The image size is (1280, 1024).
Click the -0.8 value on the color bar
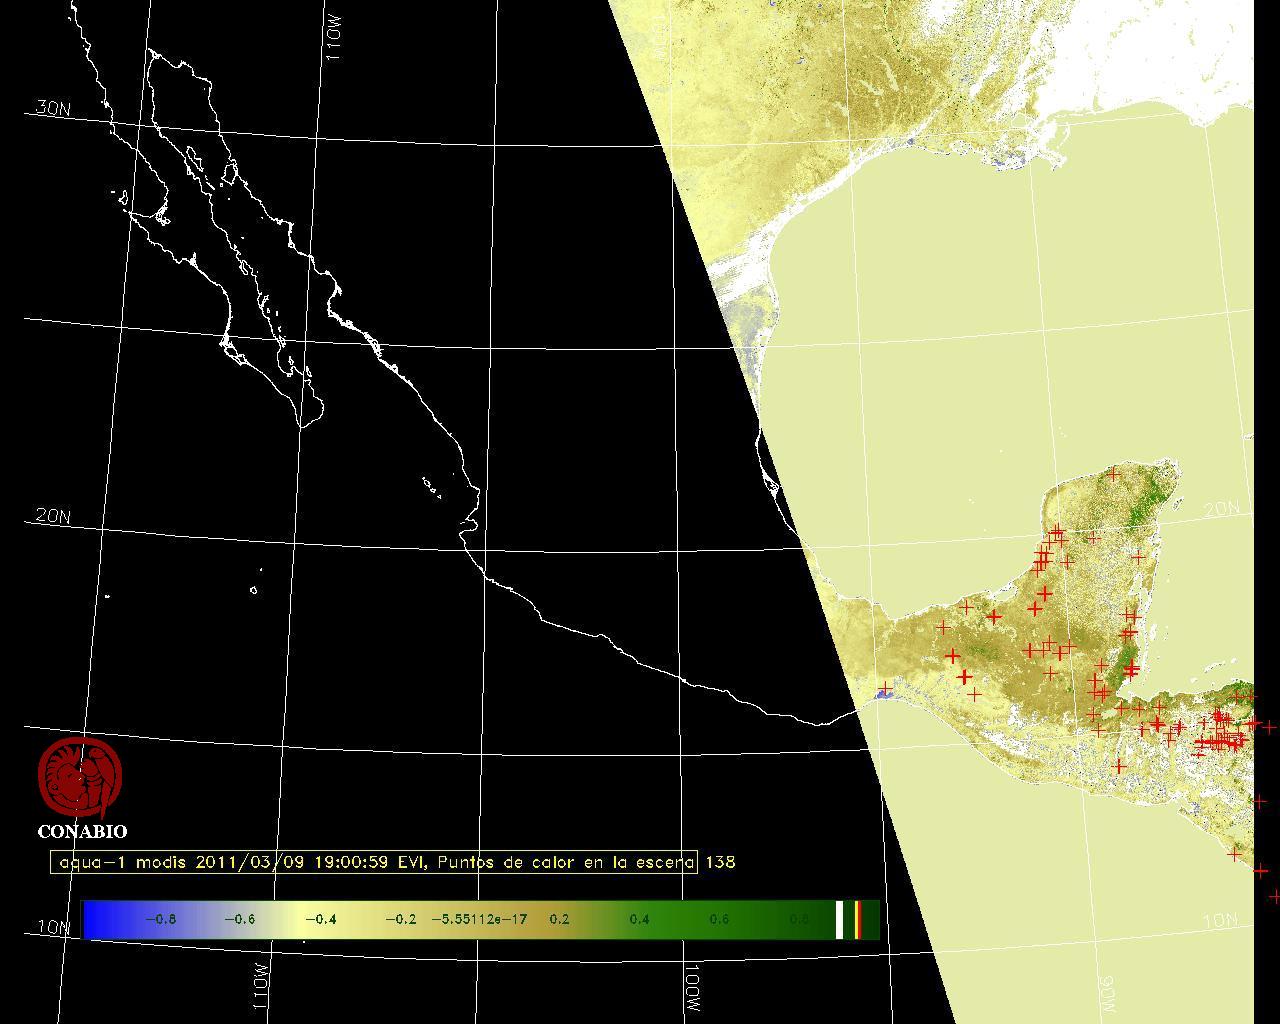(161, 919)
